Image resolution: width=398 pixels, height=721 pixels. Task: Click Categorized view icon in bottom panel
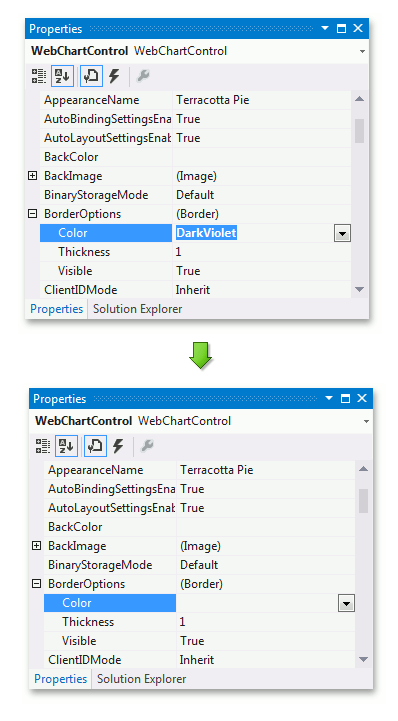click(x=43, y=446)
